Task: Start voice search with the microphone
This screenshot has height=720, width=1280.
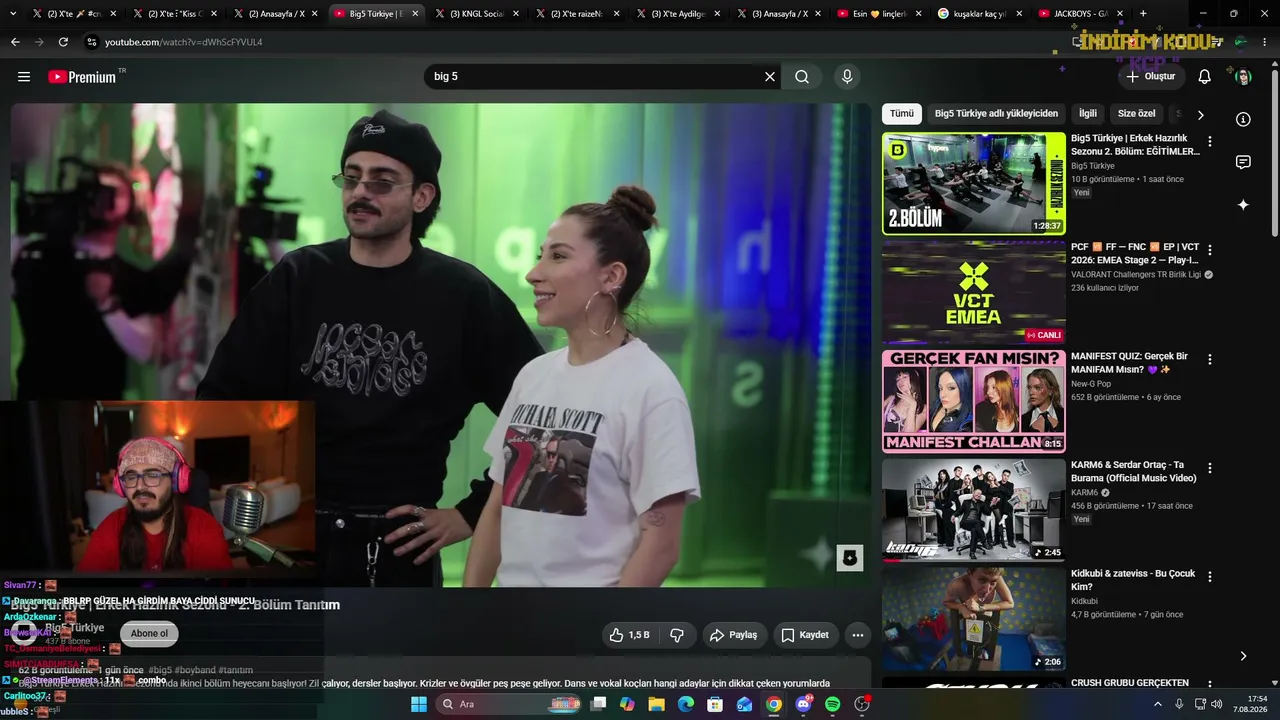Action: point(847,77)
